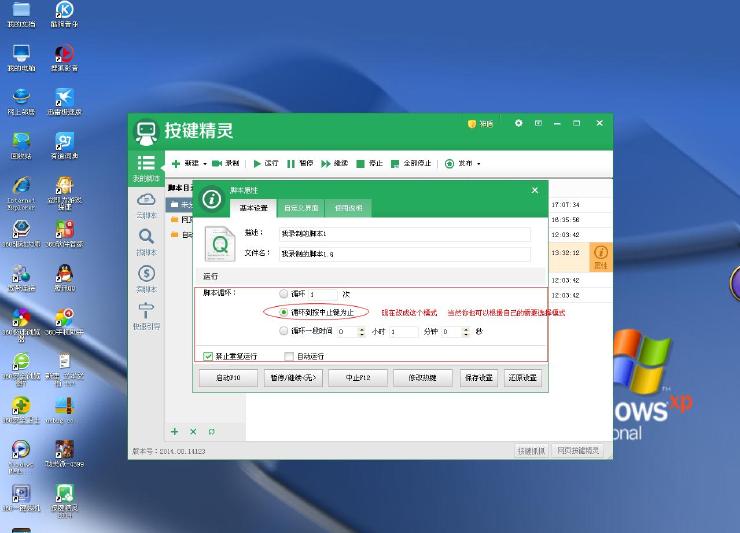The width and height of the screenshot is (740, 533).
Task: Click the Q script file icon in dialog
Action: click(219, 244)
